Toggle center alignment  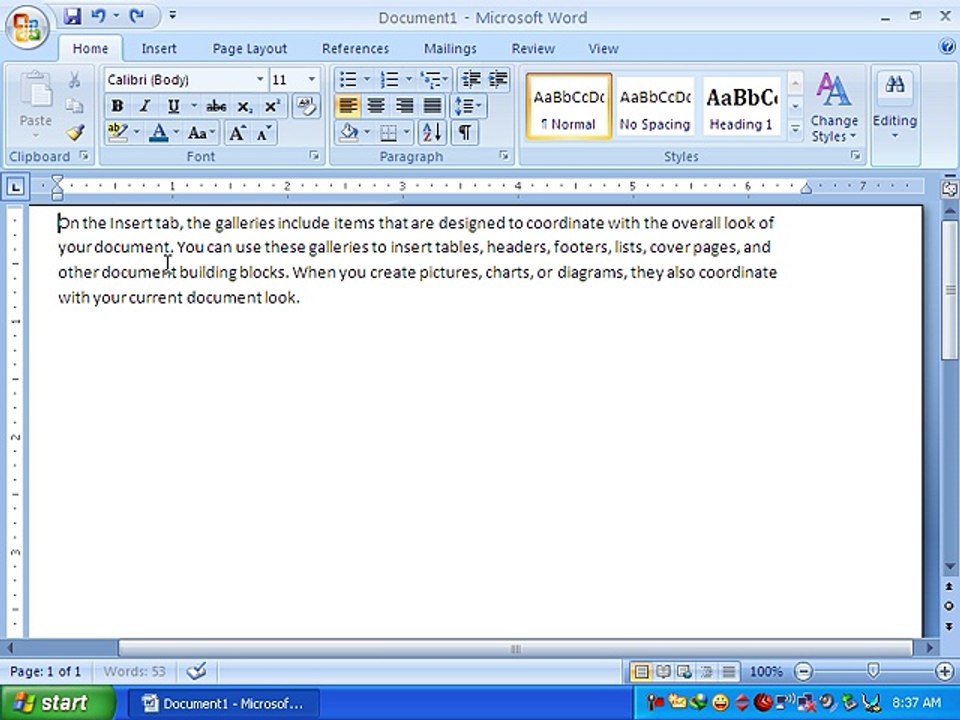376,106
